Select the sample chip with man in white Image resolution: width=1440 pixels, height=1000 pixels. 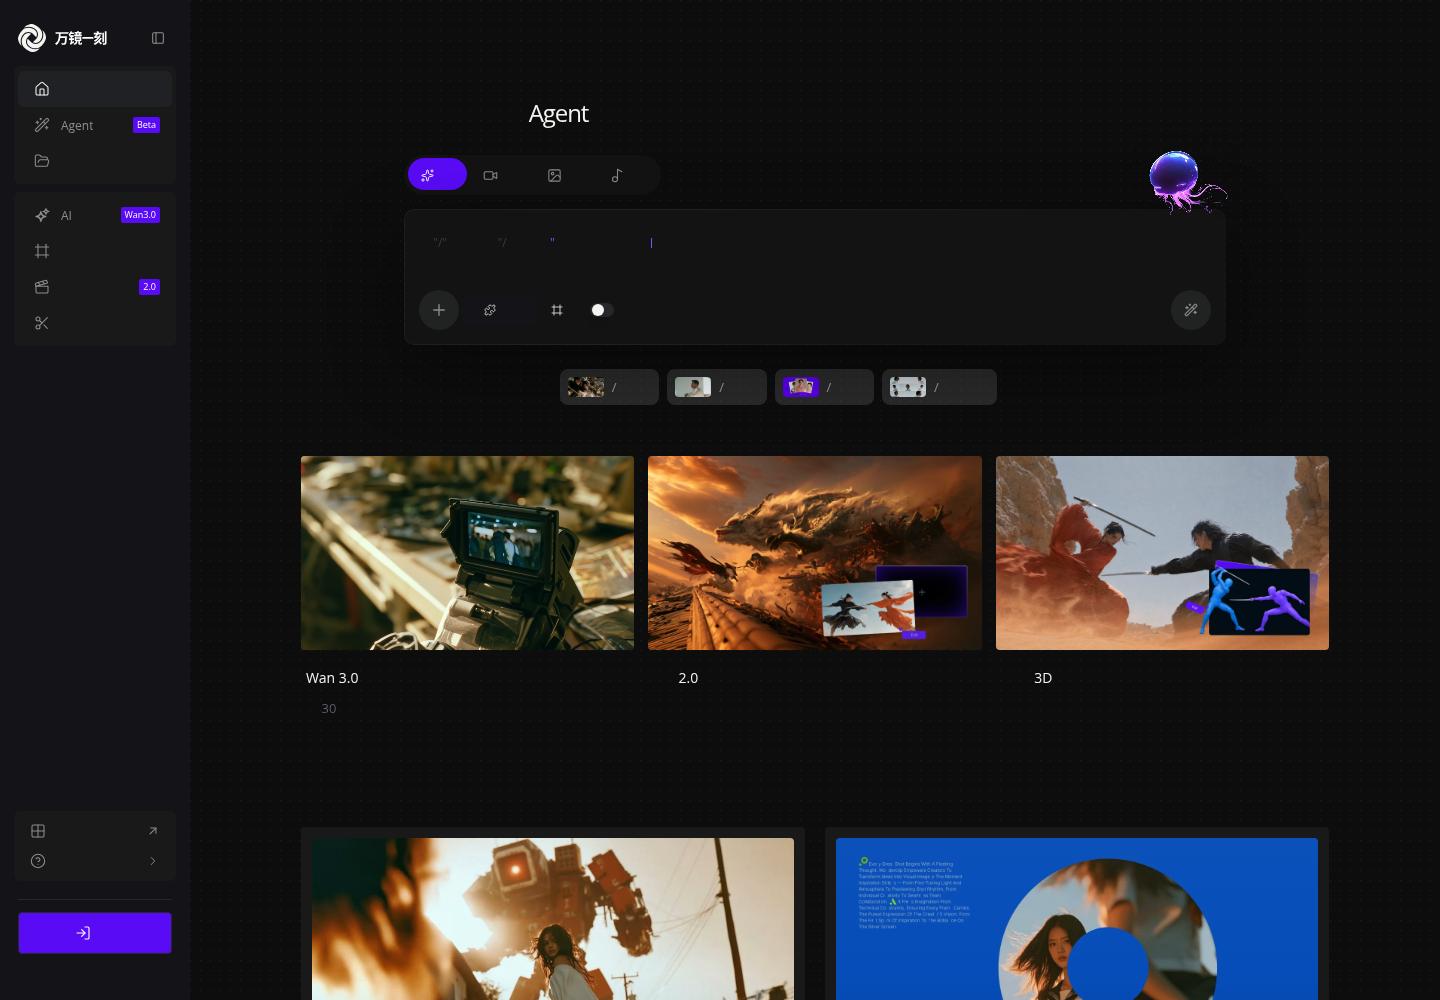[717, 387]
